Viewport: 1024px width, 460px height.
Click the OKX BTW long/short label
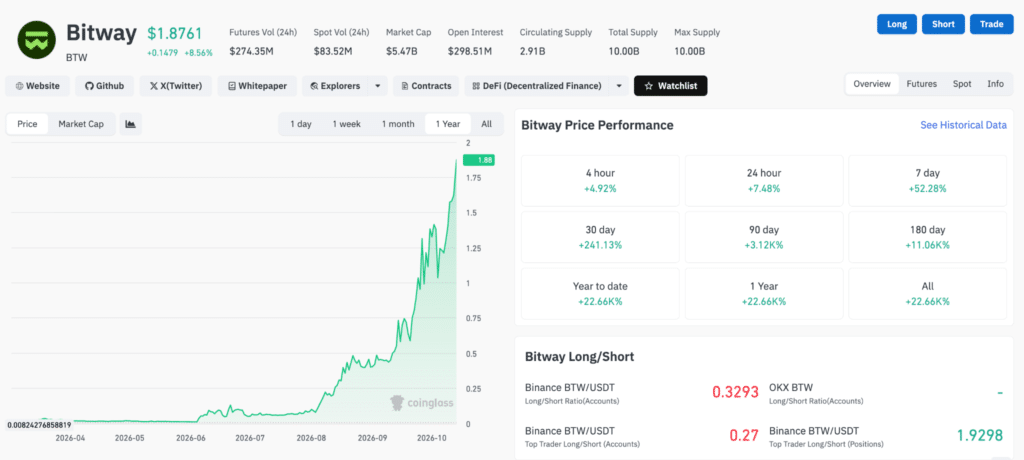click(791, 387)
